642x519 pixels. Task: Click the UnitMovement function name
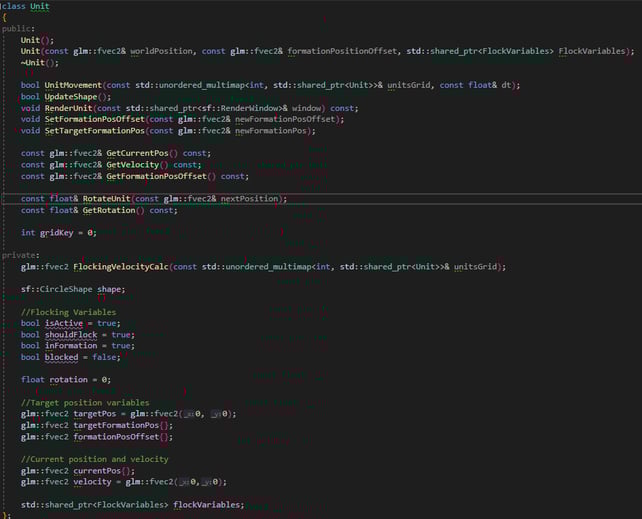(x=73, y=85)
